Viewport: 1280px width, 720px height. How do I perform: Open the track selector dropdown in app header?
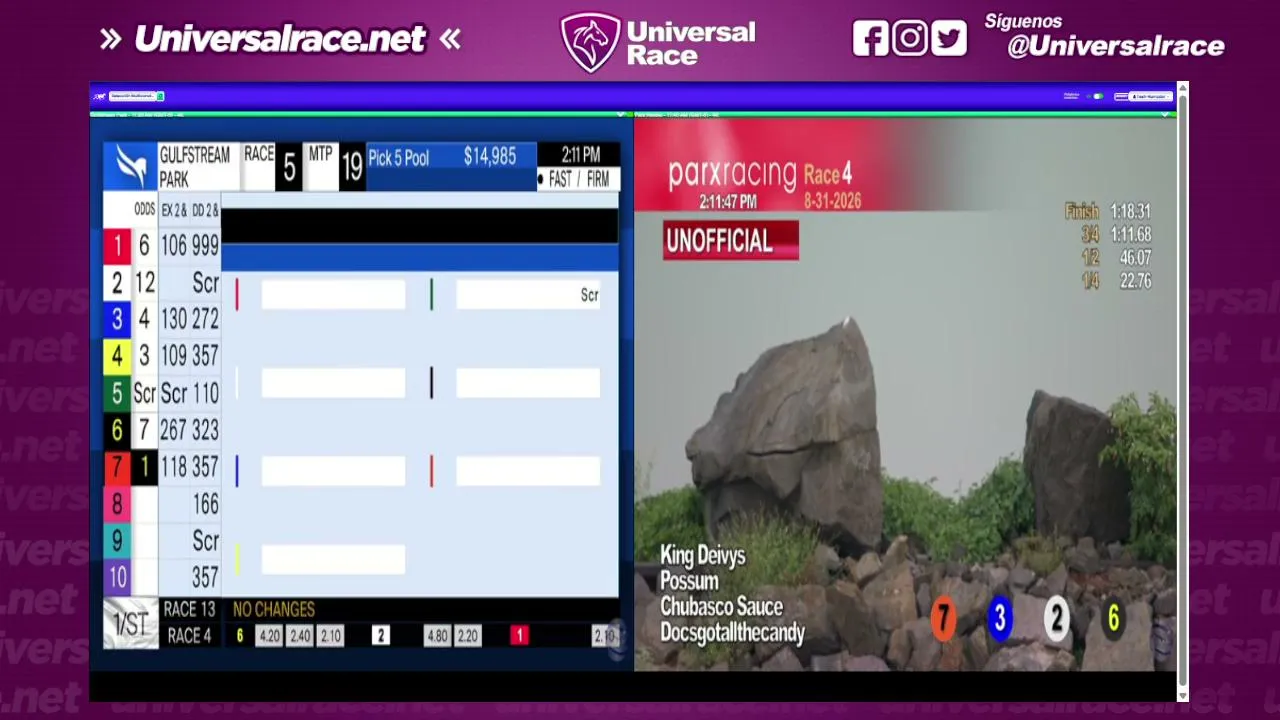(134, 96)
